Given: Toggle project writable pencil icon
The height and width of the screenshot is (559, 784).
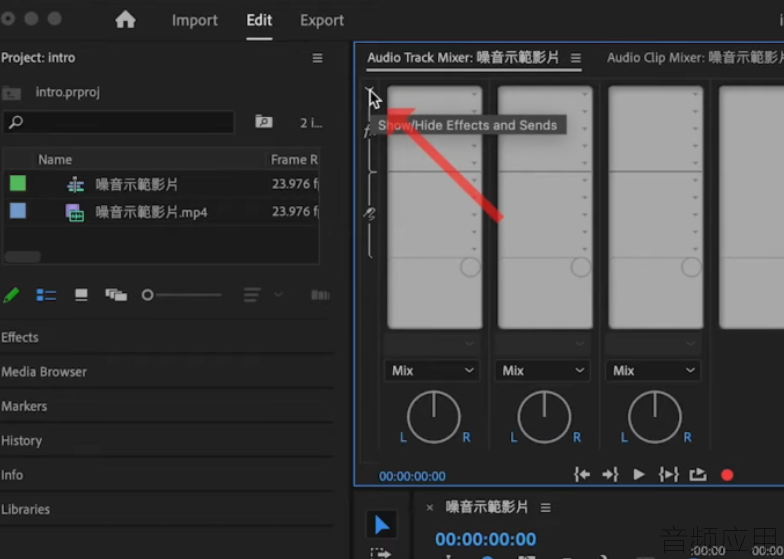Looking at the screenshot, I should point(11,295).
